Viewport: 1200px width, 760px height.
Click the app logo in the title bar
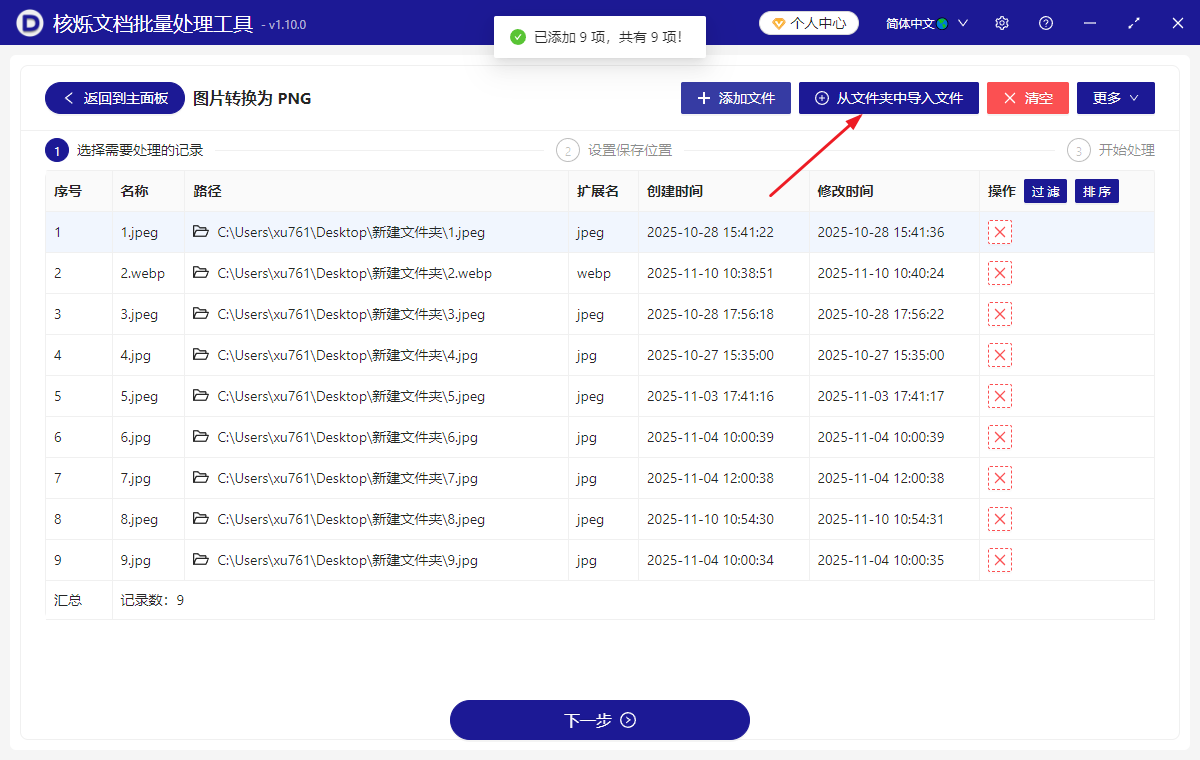28,22
